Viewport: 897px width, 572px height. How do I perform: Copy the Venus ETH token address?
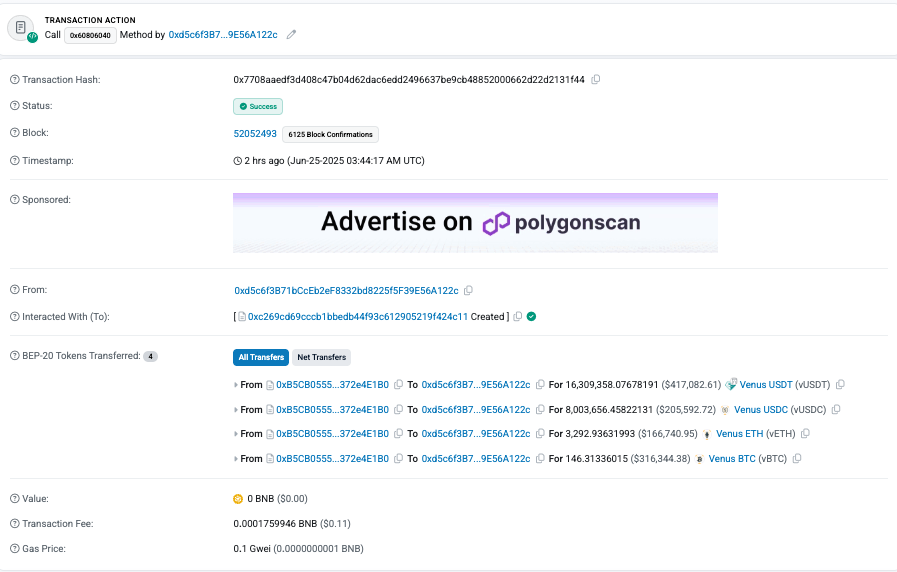click(x=805, y=434)
